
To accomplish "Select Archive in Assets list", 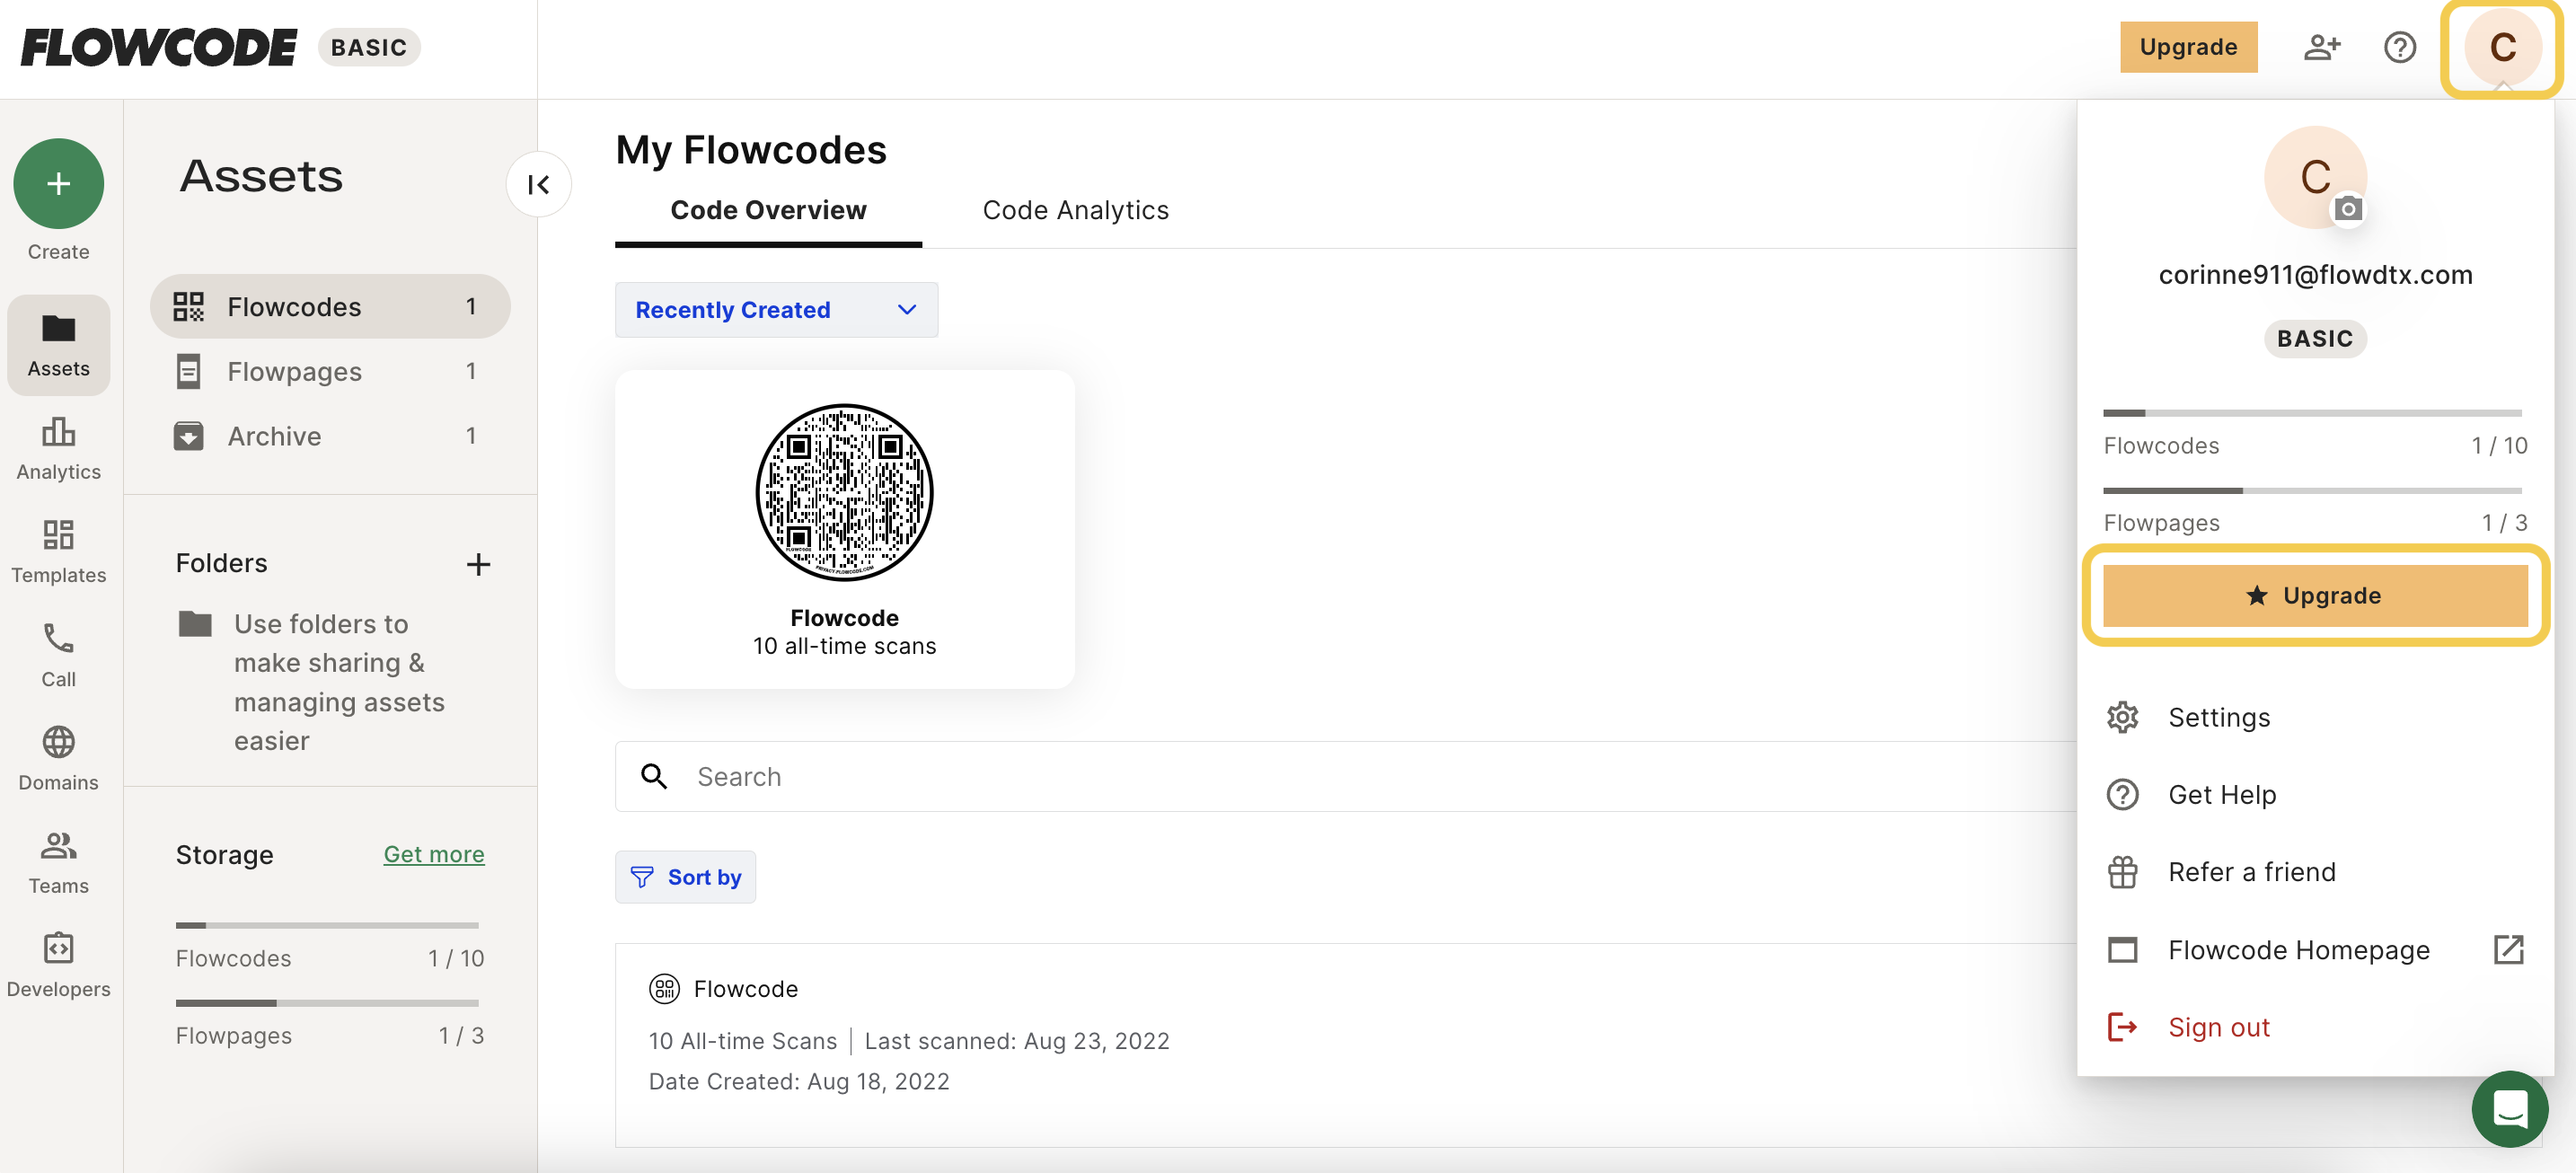I will pyautogui.click(x=330, y=435).
